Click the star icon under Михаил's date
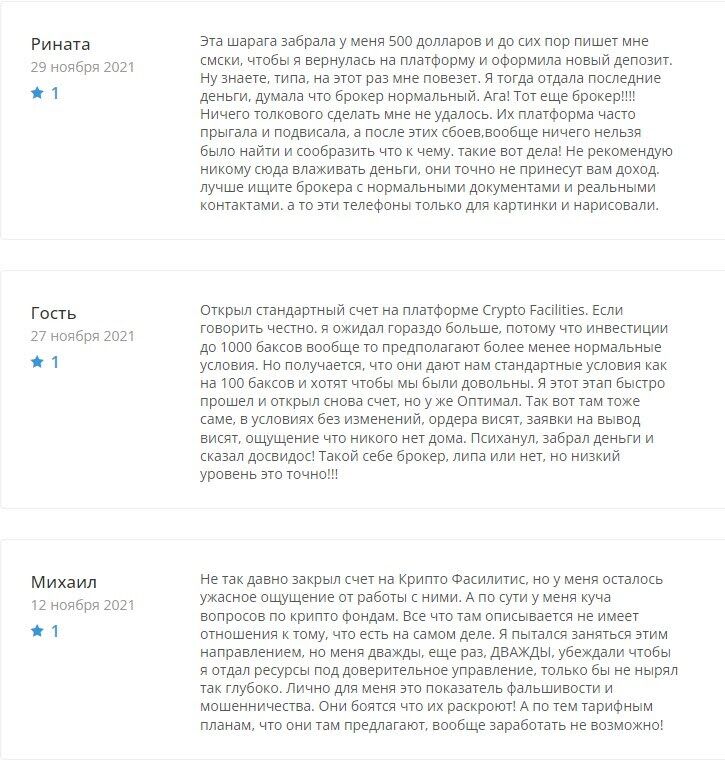Image resolution: width=725 pixels, height=763 pixels. [x=37, y=631]
